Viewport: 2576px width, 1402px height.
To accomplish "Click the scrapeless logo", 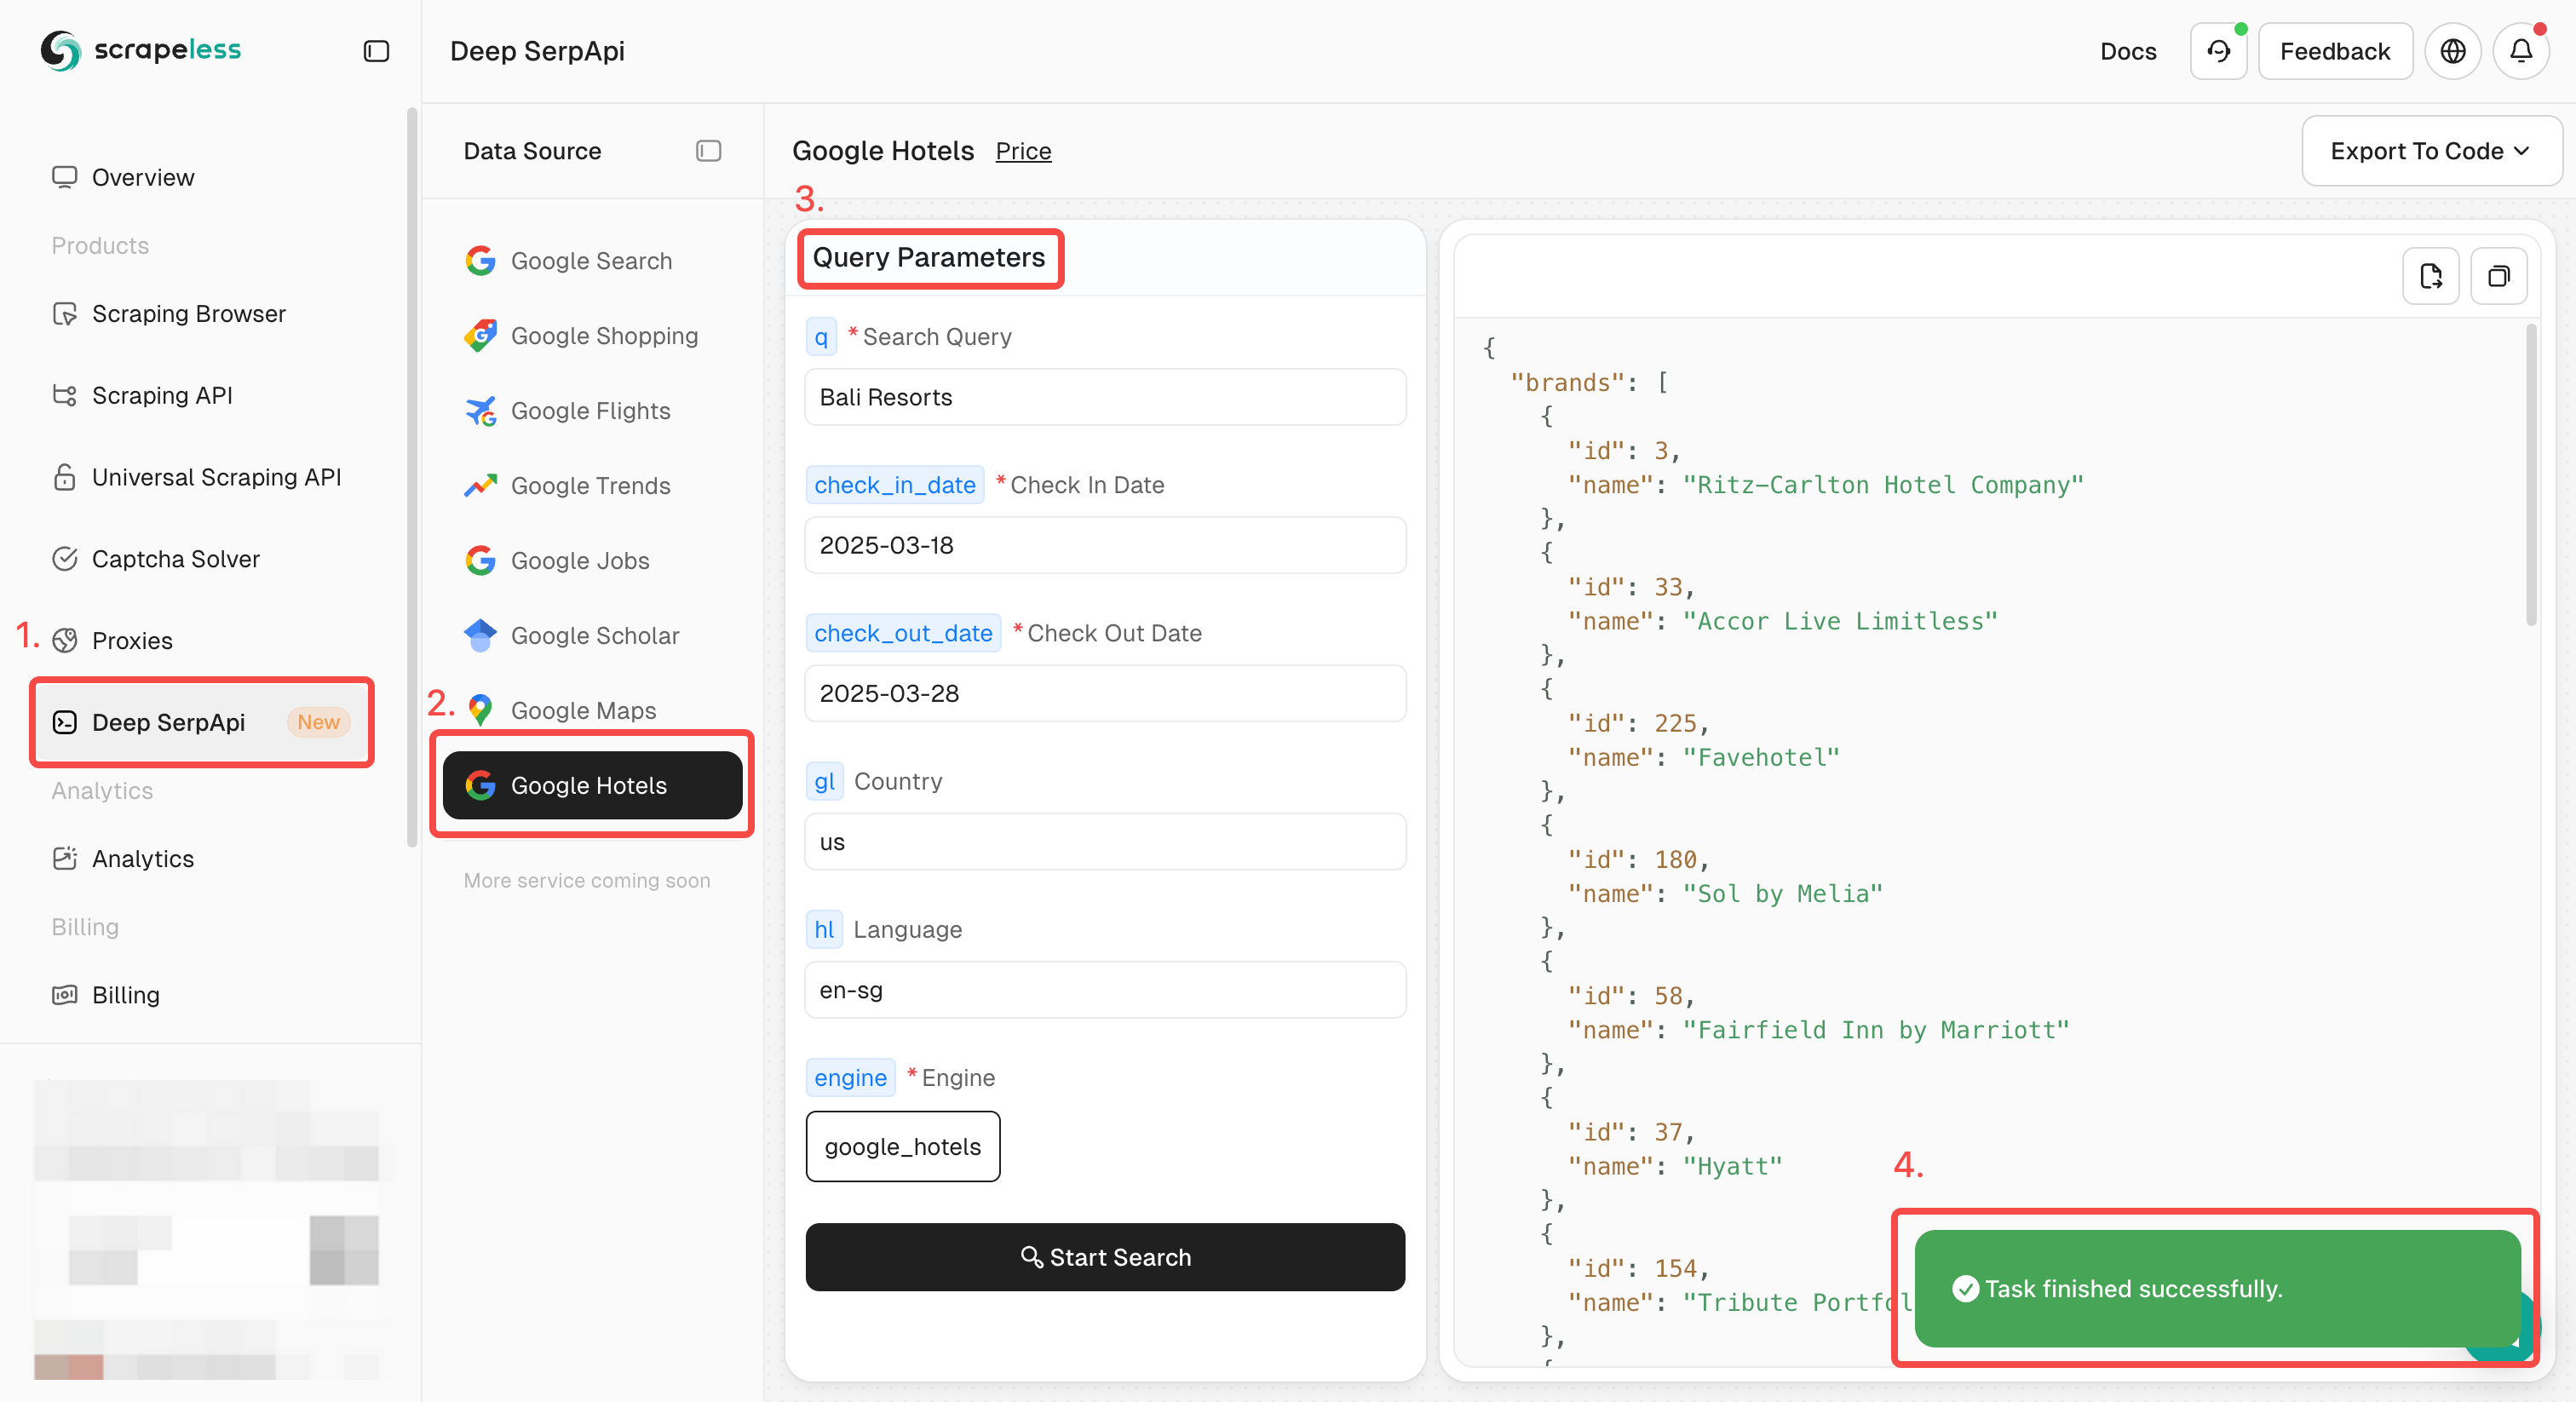I will pyautogui.click(x=140, y=50).
